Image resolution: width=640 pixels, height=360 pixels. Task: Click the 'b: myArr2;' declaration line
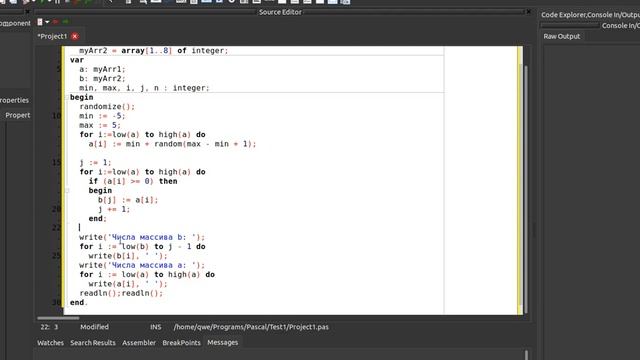[x=102, y=79]
